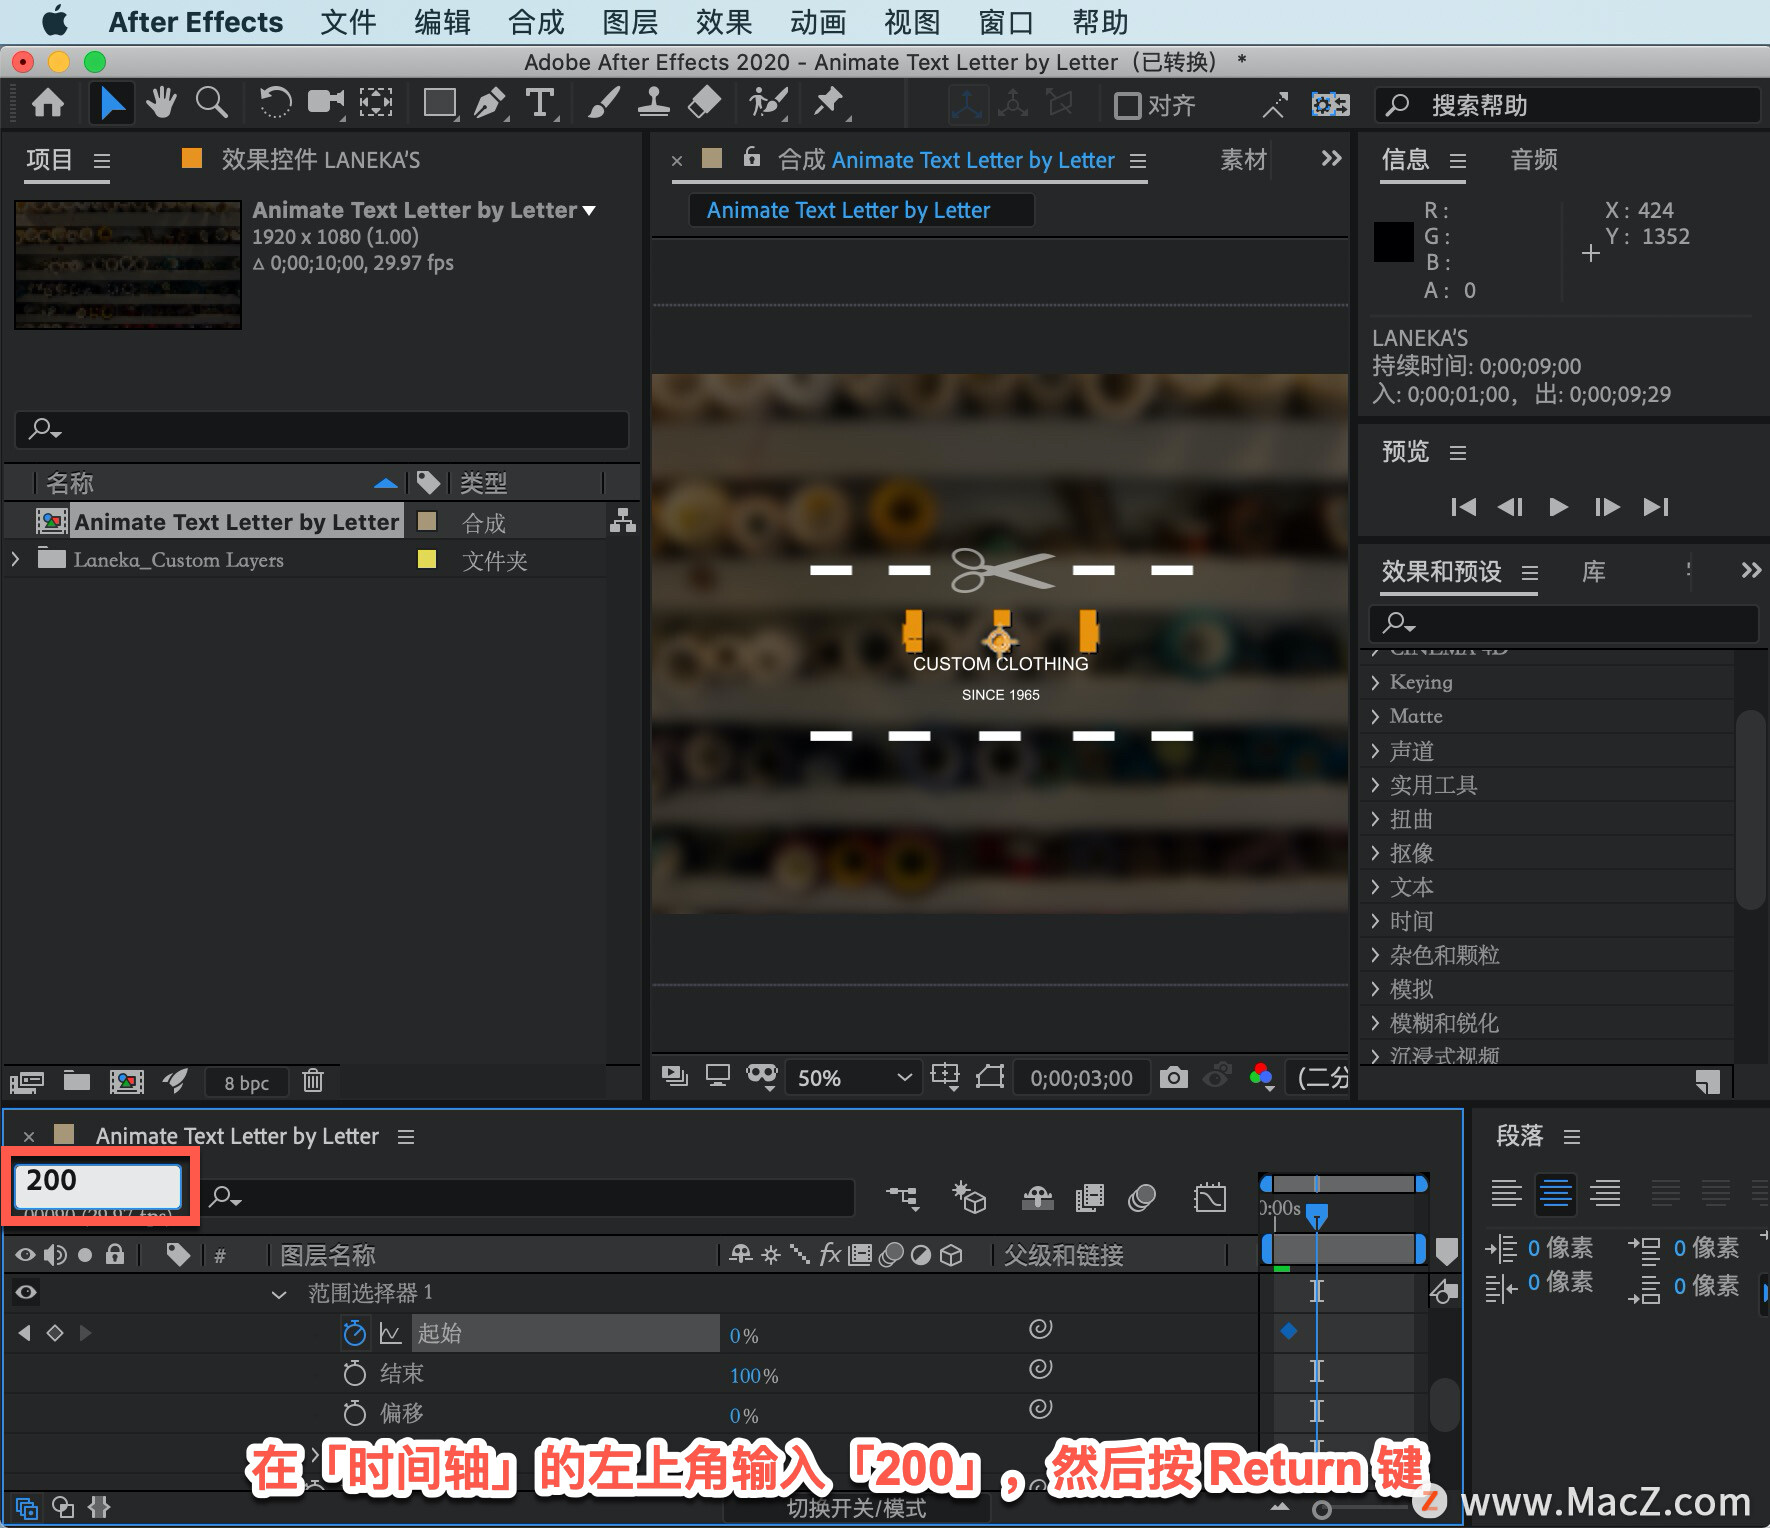Toggle stopwatch for the End property
This screenshot has width=1770, height=1528.
354,1373
